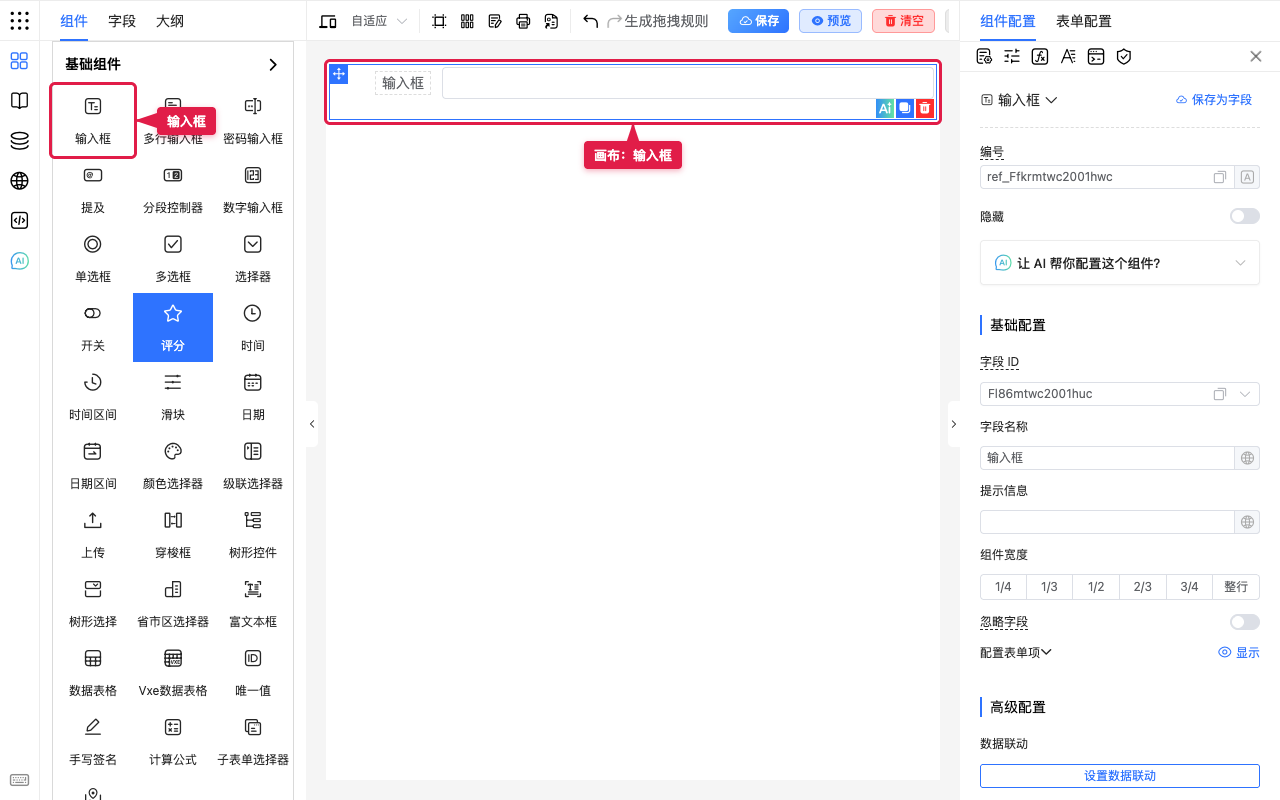The height and width of the screenshot is (800, 1280).
Task: Select the 评分 rating component
Action: point(173,327)
